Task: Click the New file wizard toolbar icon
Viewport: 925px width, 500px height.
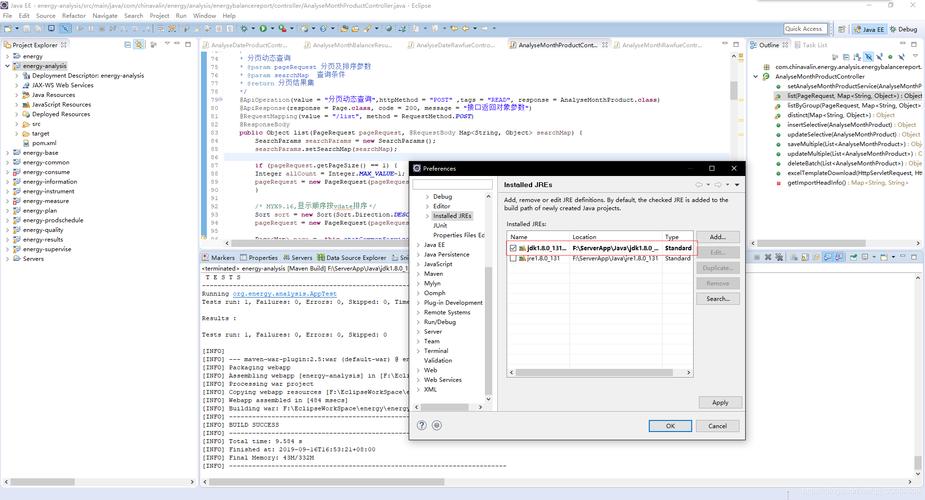Action: (x=8, y=28)
